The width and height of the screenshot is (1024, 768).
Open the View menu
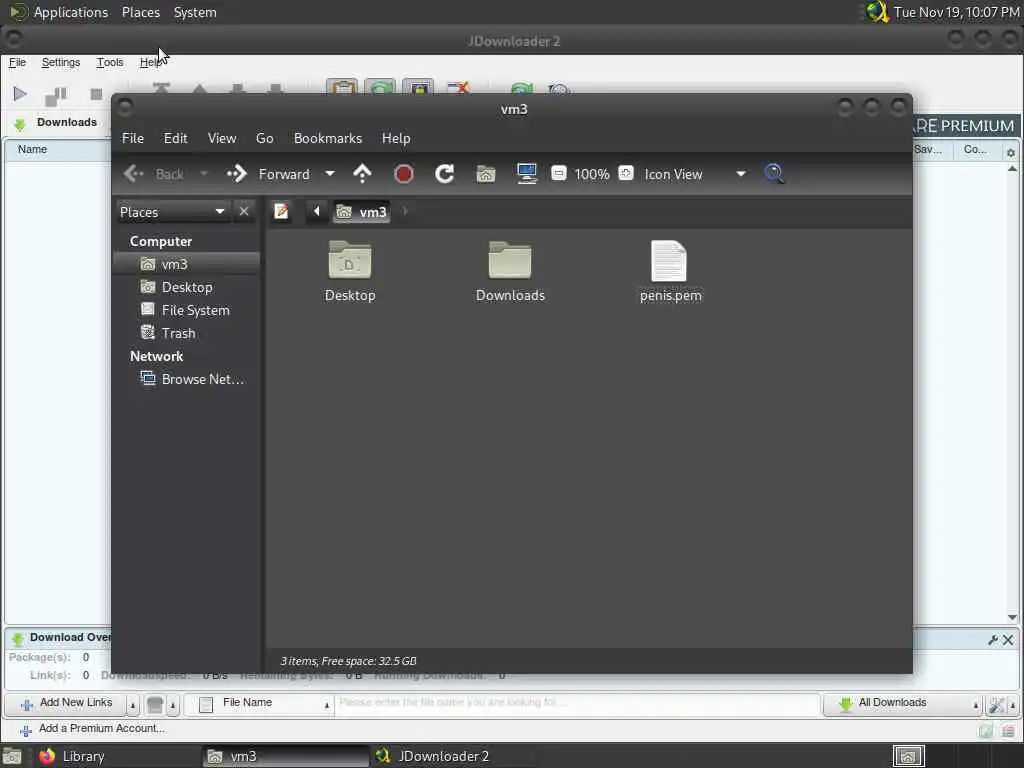[222, 138]
